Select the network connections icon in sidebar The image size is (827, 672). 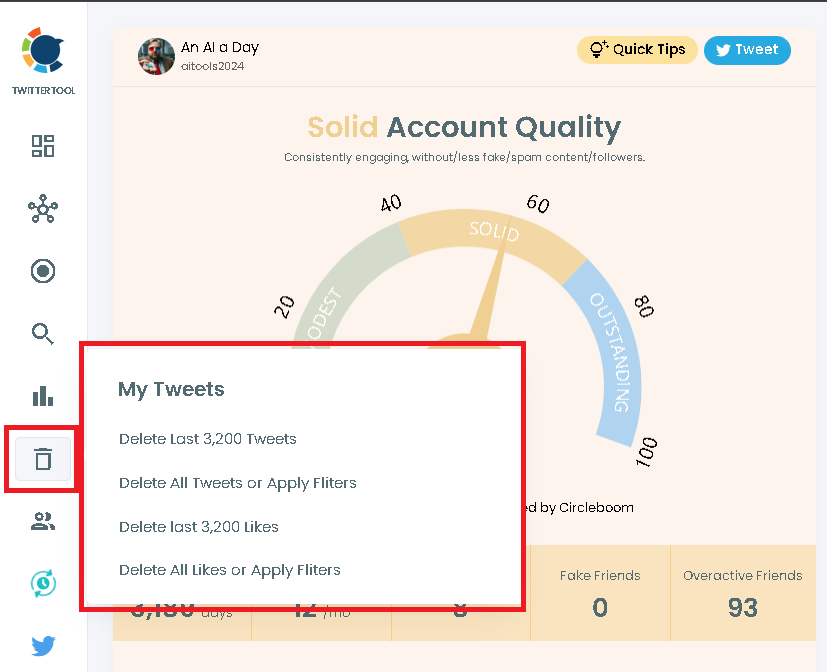tap(43, 209)
